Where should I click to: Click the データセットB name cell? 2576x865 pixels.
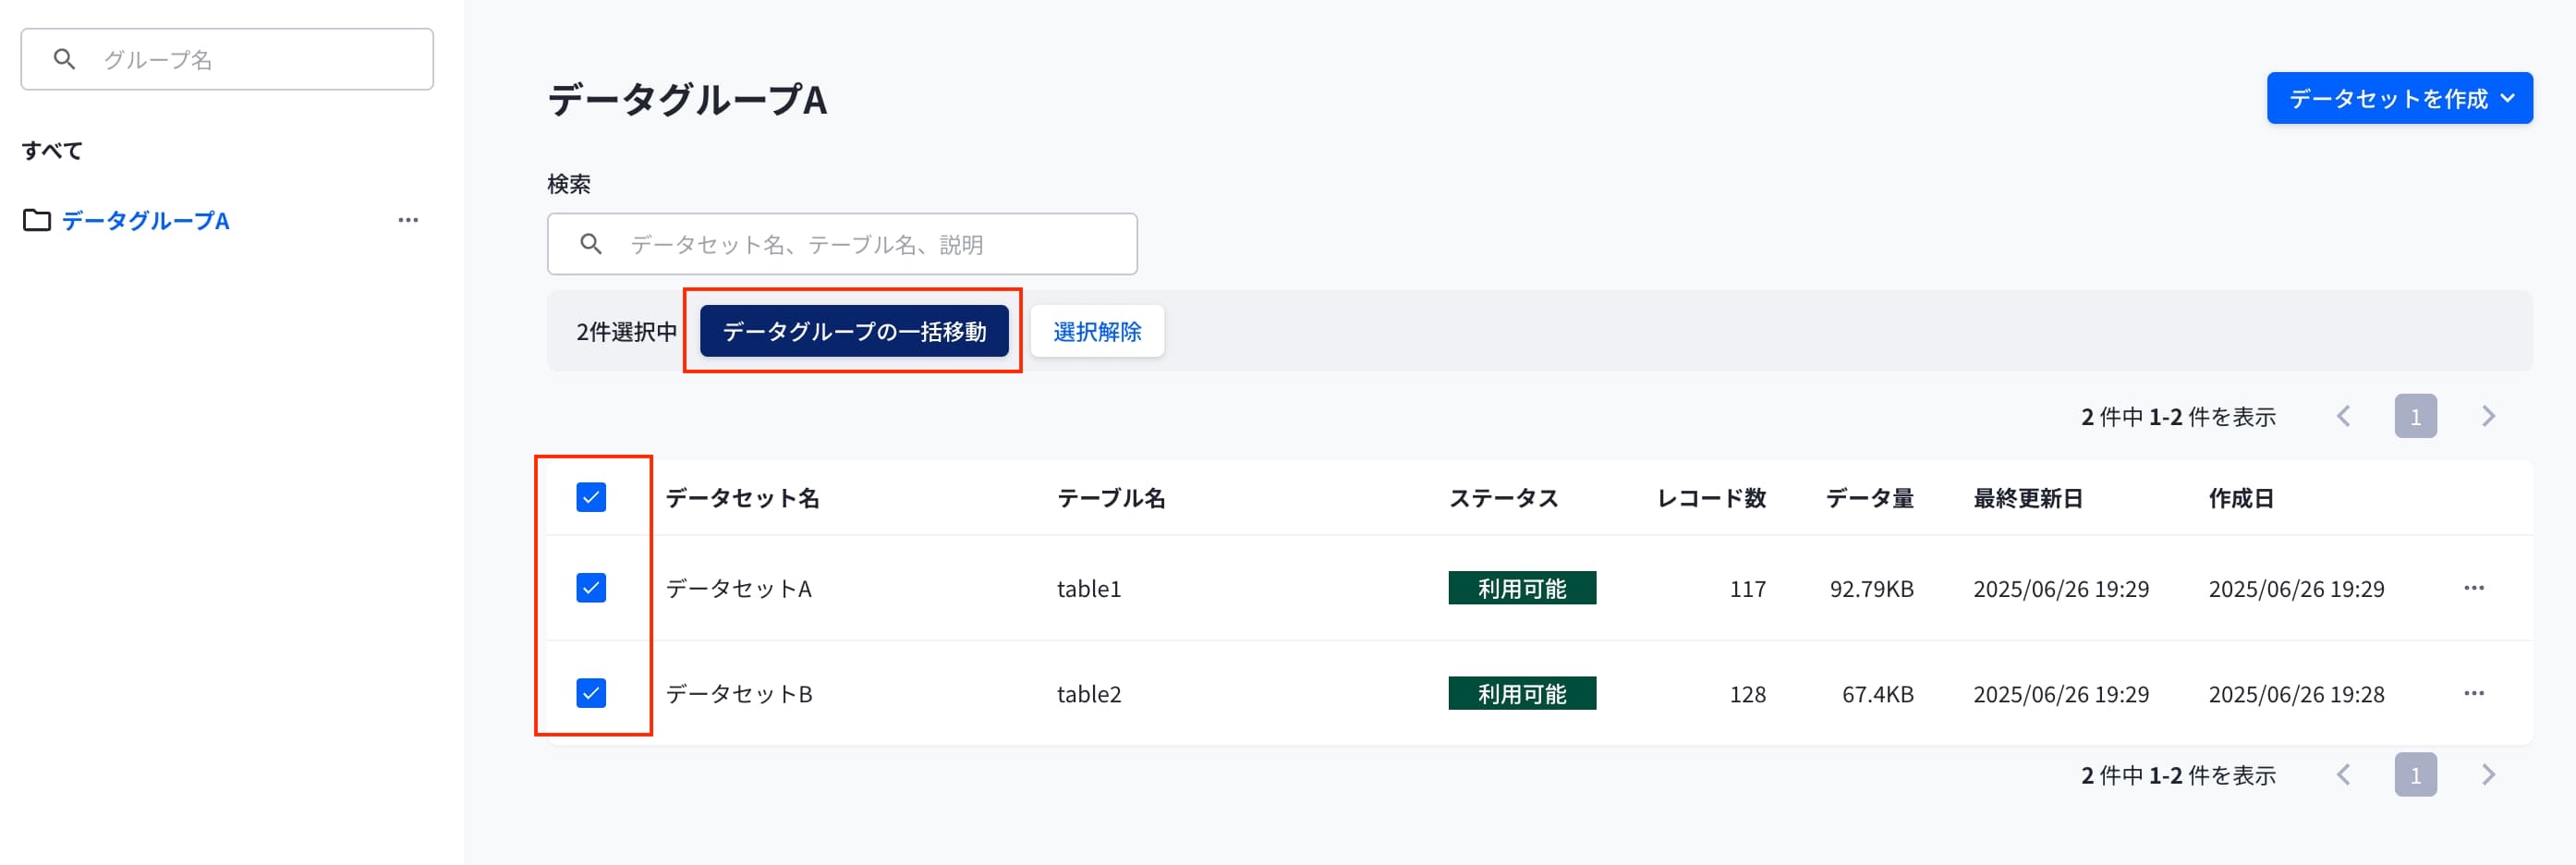pos(739,694)
